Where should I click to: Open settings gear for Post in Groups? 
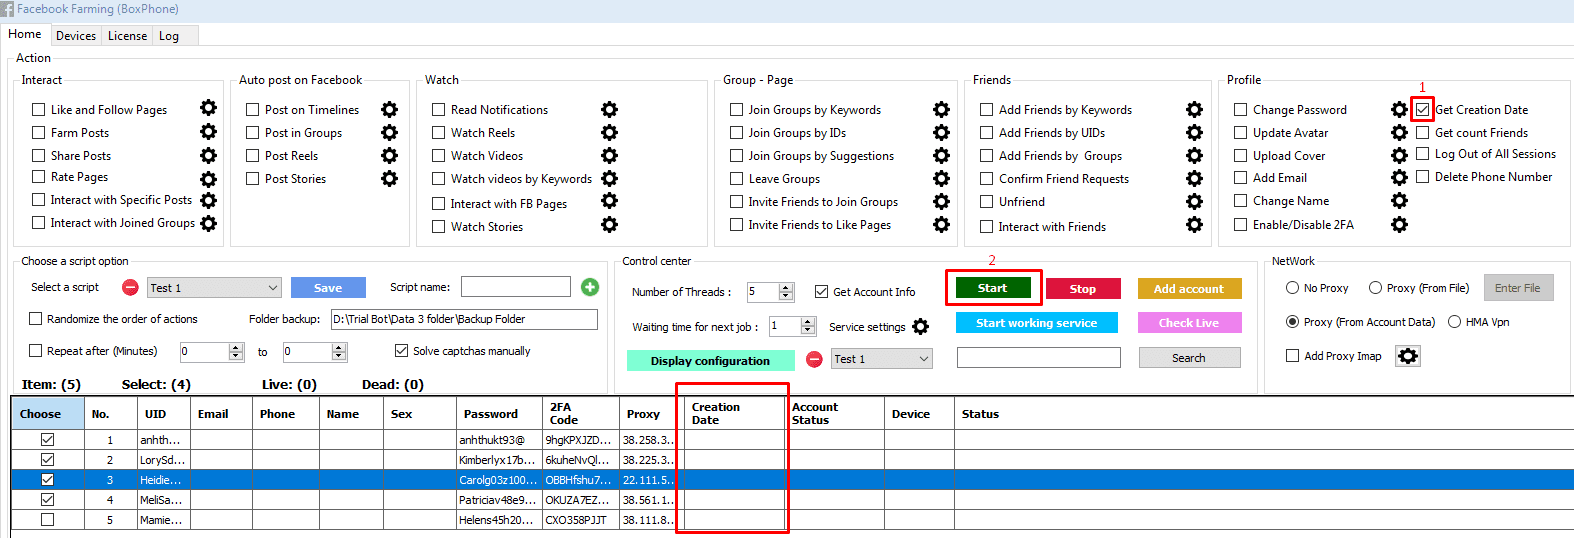point(389,132)
